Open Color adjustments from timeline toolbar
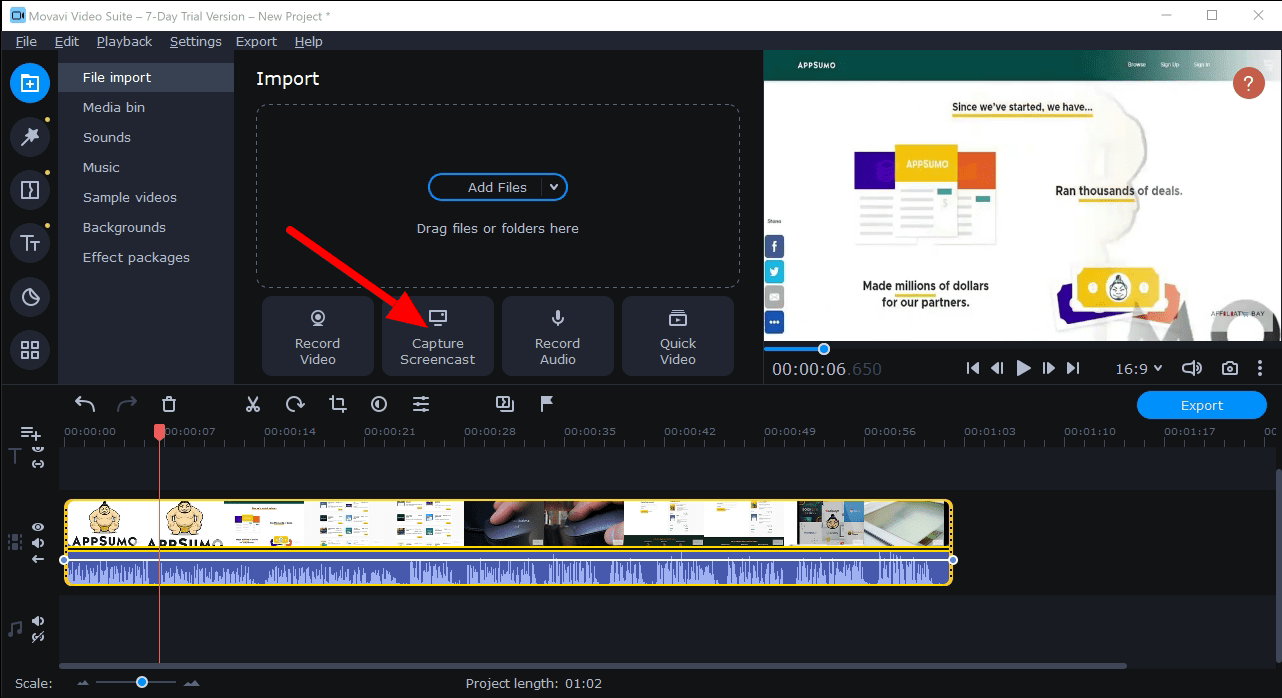 pos(379,404)
